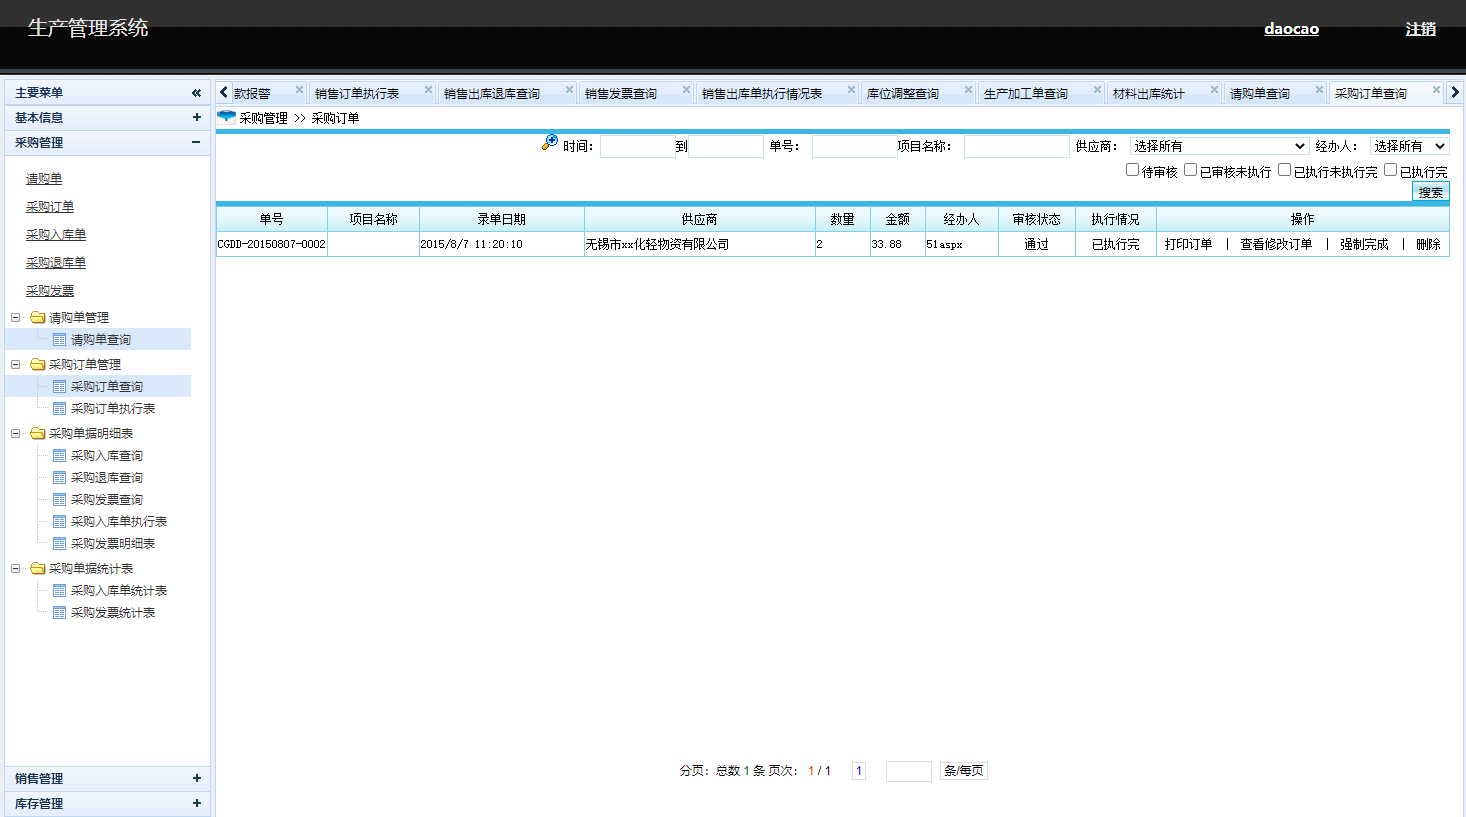Check the 已执行未执行完 filter option
The image size is (1466, 817).
click(x=1284, y=170)
